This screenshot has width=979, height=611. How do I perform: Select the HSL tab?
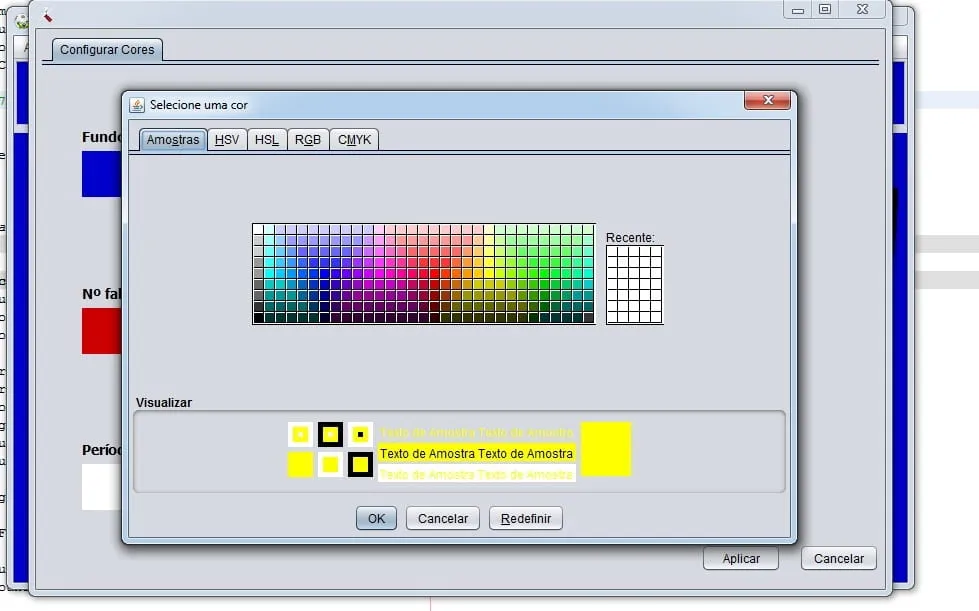point(267,140)
